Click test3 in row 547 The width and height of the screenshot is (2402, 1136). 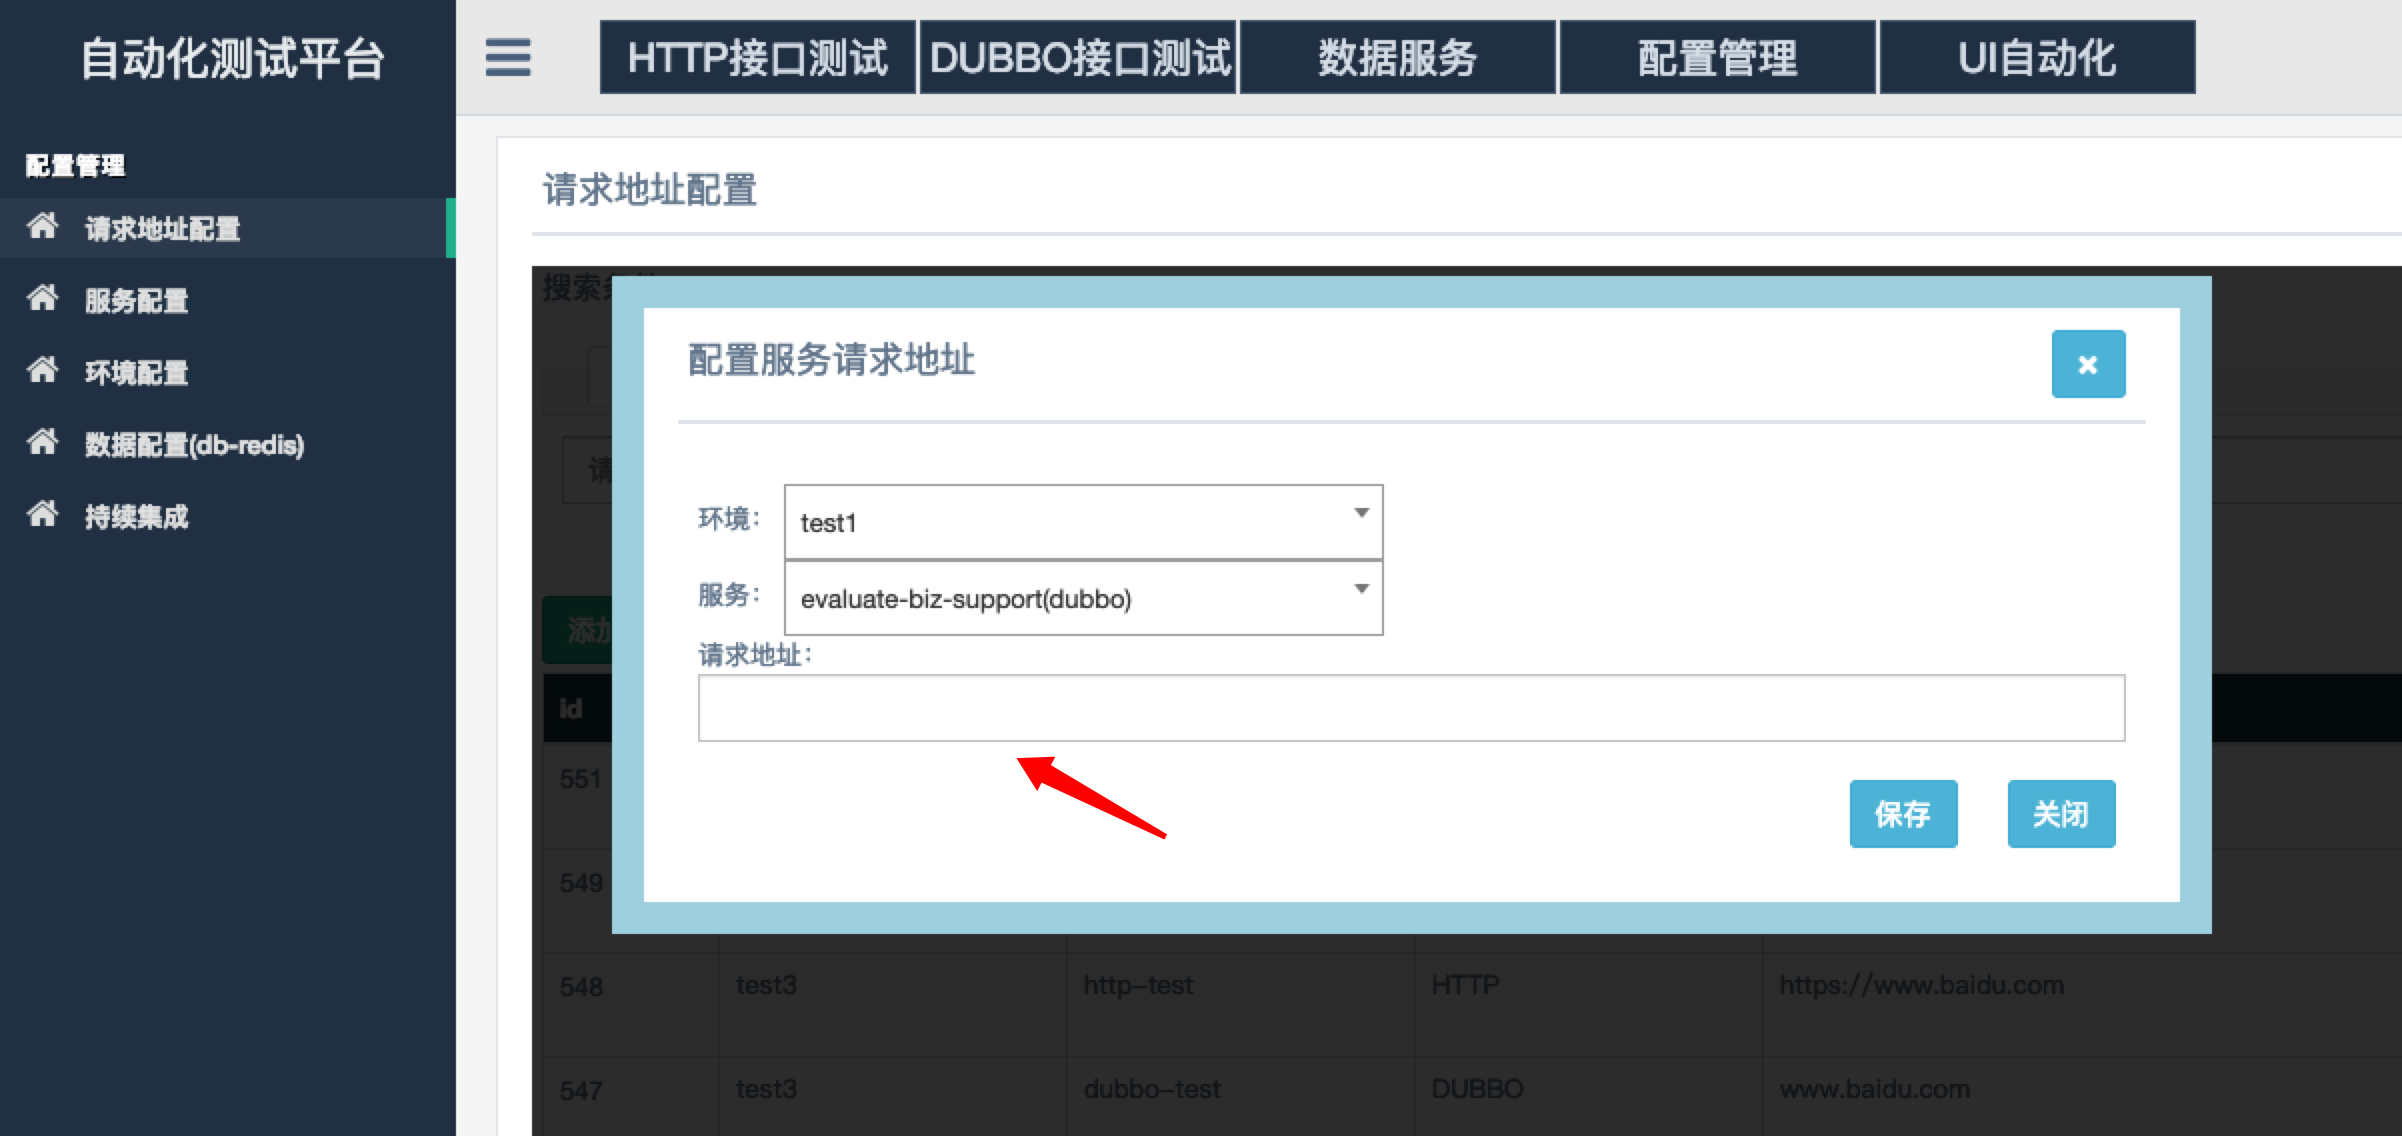click(x=766, y=1089)
